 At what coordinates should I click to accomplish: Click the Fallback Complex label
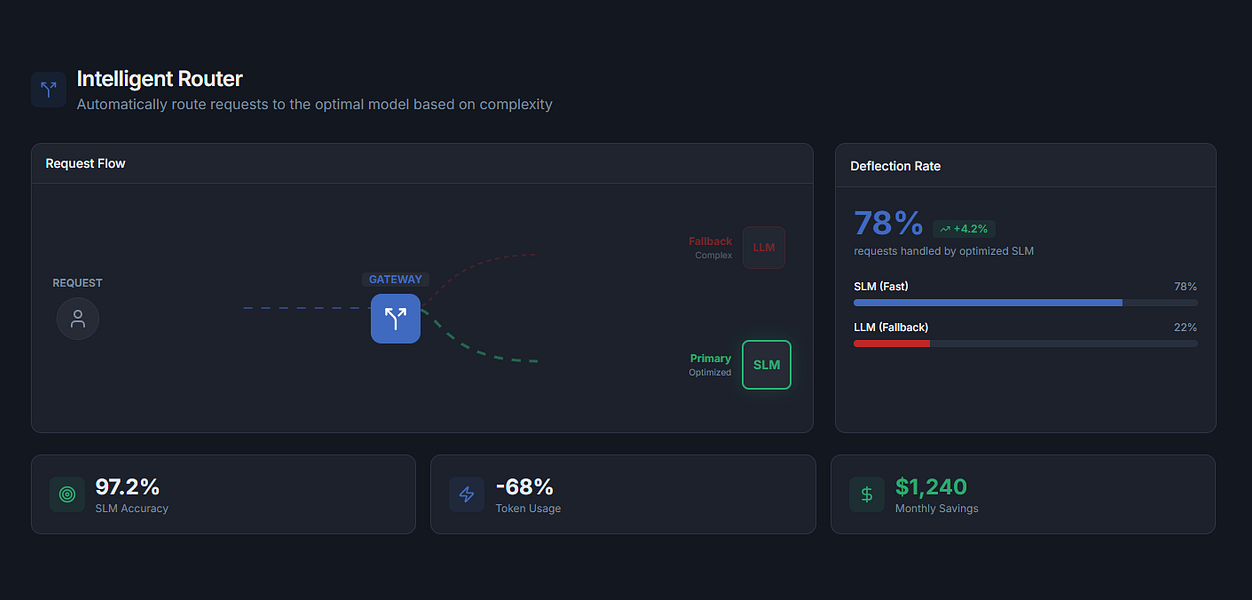pyautogui.click(x=710, y=248)
